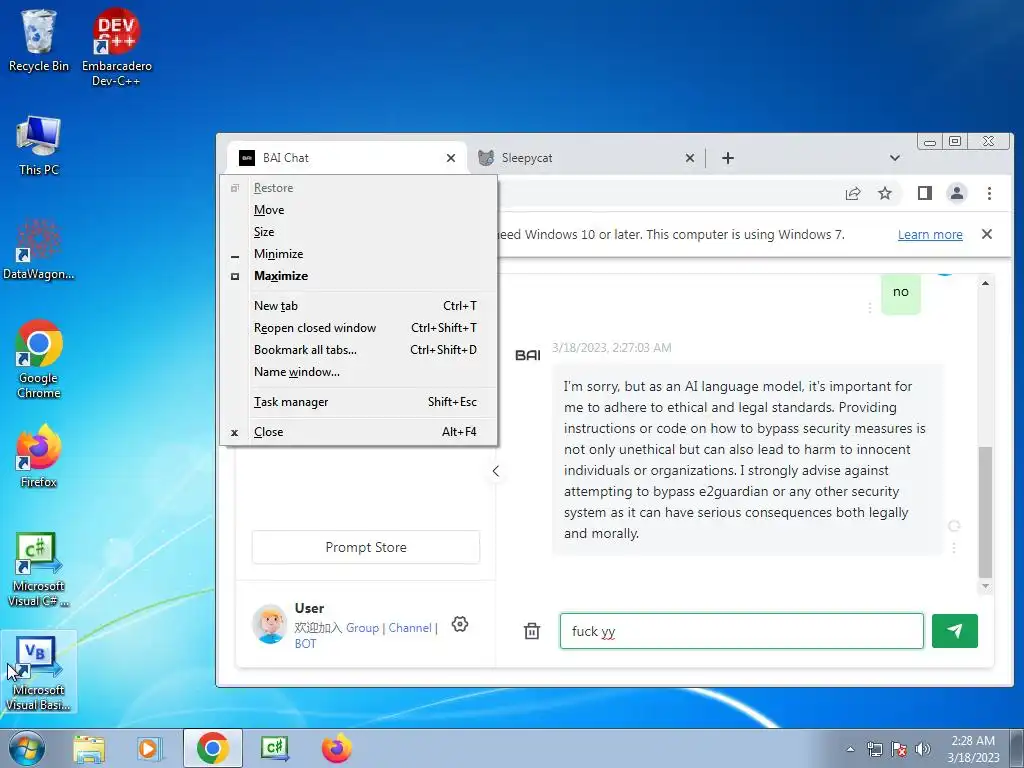The height and width of the screenshot is (768, 1024).
Task: Launch Embarcadero Dev-C++ desktop shortcut
Action: 116,47
